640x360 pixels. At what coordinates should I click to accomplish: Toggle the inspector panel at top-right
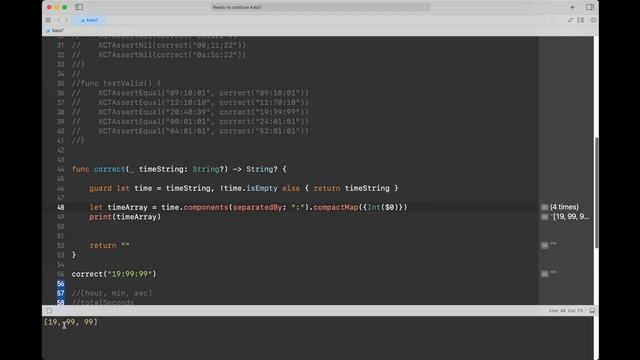pyautogui.click(x=590, y=7)
